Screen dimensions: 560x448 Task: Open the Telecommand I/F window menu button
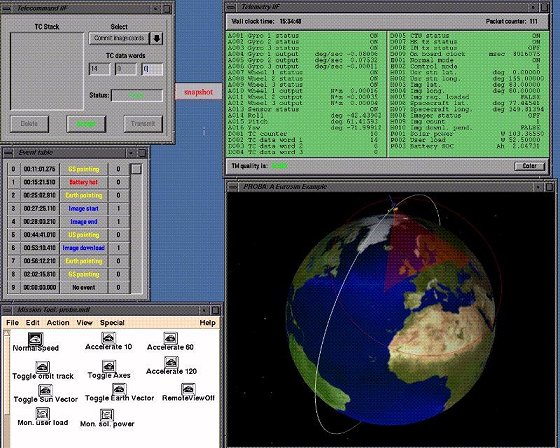tap(8, 9)
